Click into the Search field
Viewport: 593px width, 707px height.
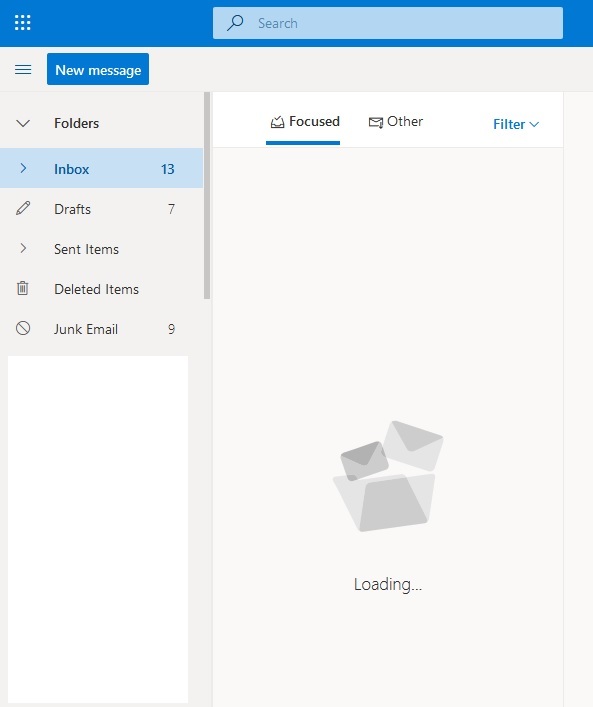pyautogui.click(x=388, y=23)
